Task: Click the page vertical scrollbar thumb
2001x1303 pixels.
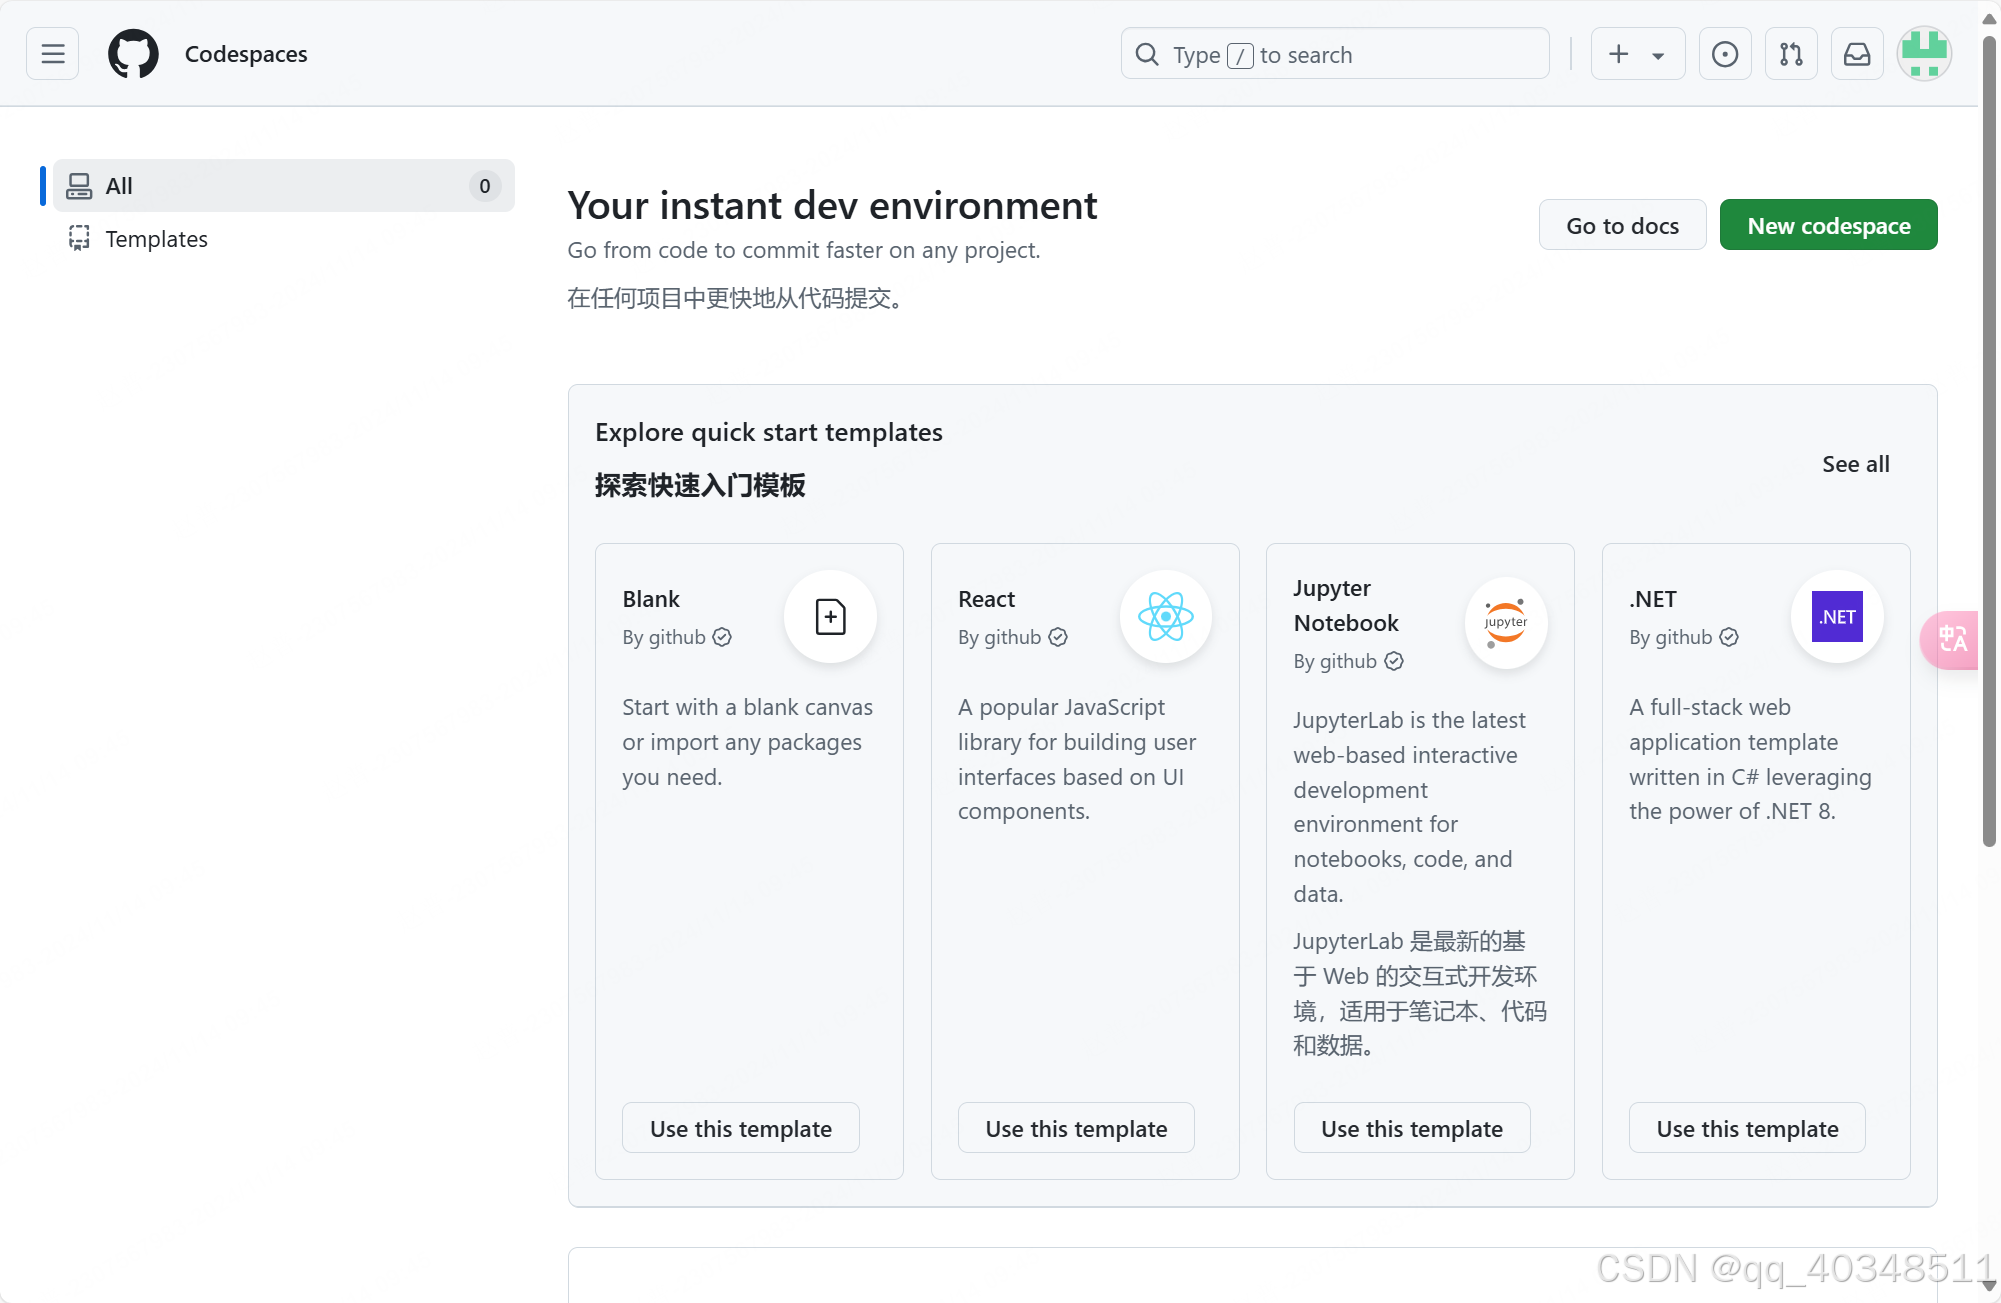Action: click(1990, 440)
